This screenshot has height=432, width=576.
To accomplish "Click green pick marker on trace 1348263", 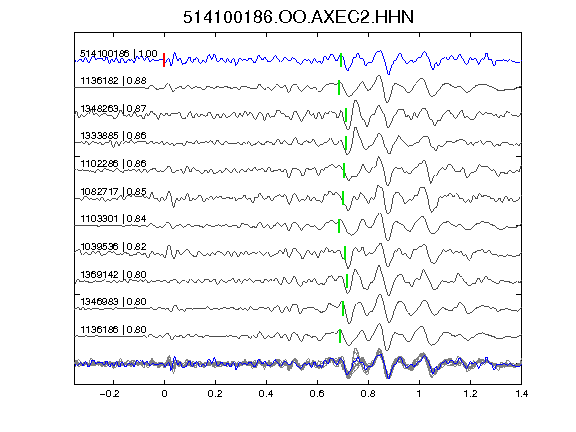I will click(x=346, y=115).
